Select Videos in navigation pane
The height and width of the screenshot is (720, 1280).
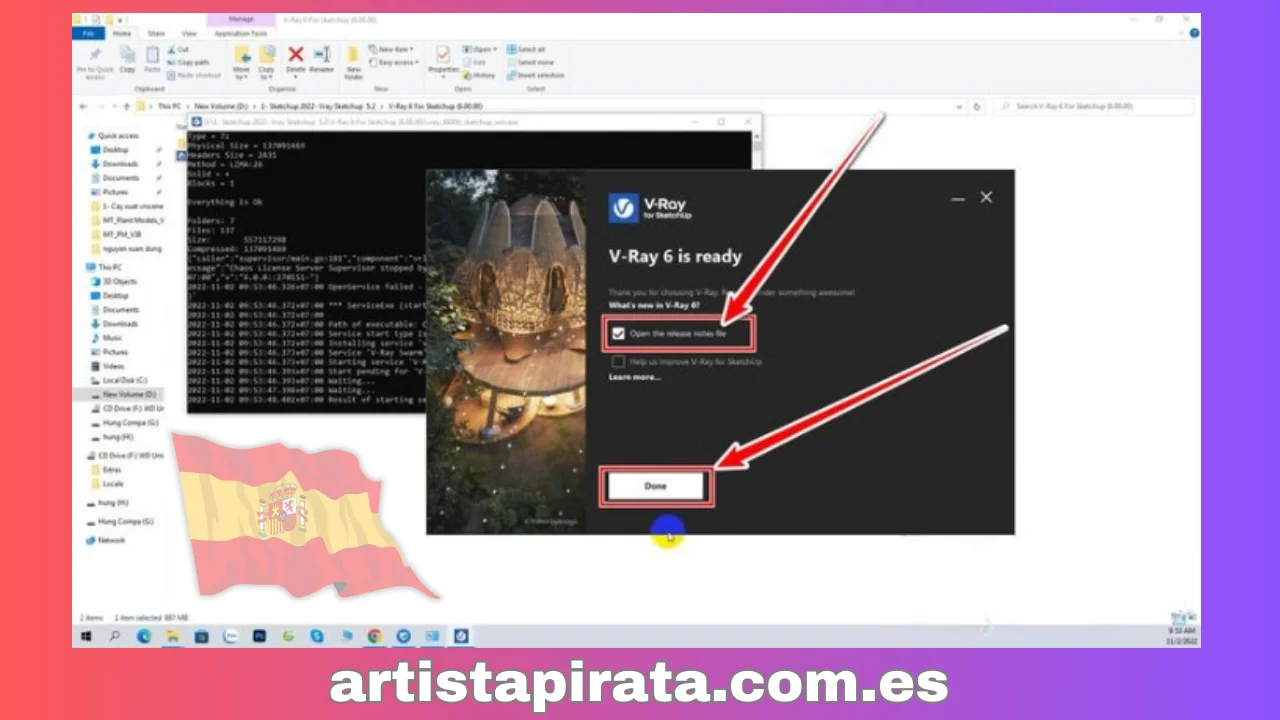tap(113, 366)
